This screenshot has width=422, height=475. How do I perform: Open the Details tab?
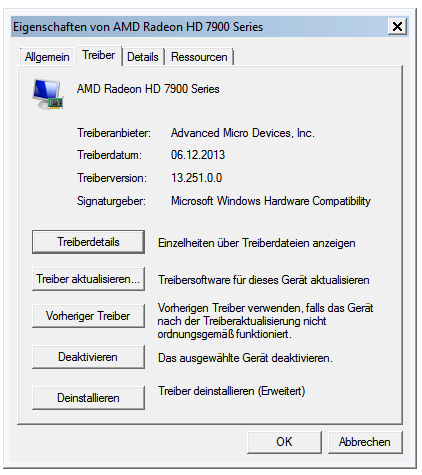pos(143,57)
